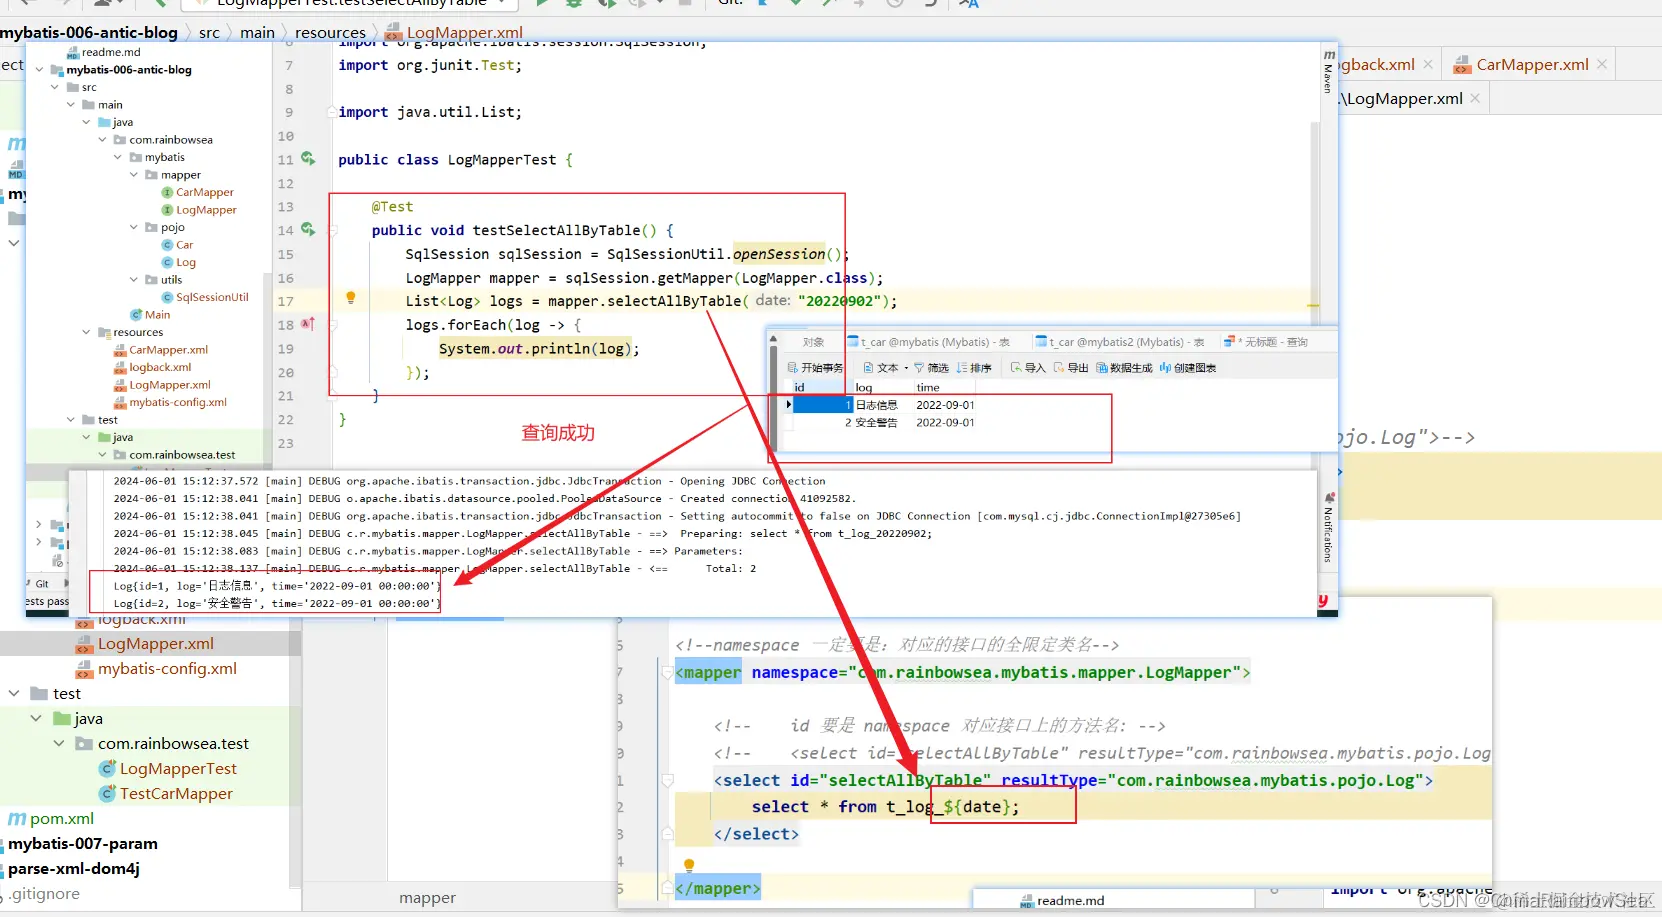The width and height of the screenshot is (1662, 917).
Task: Click 创建图表 in the Navicat toolbar
Action: coord(1188,368)
